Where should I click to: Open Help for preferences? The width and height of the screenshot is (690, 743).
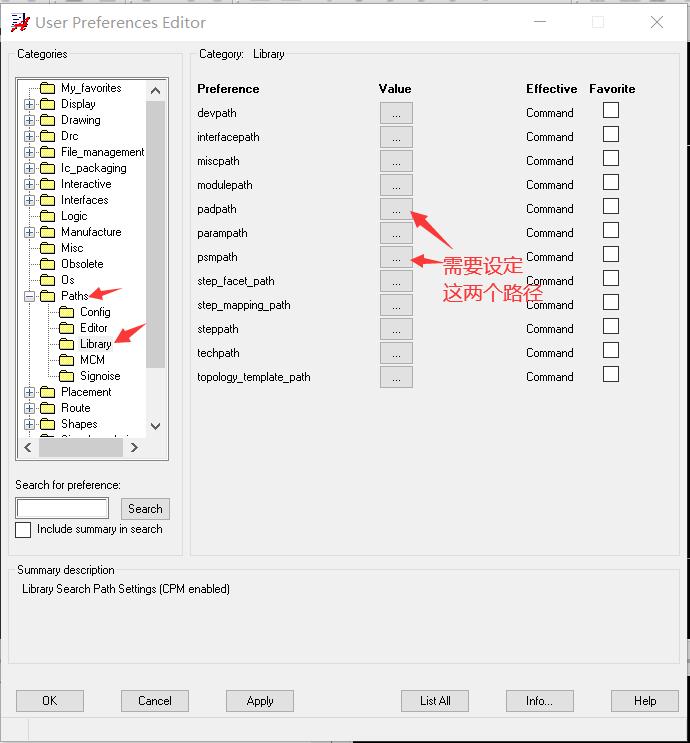[x=645, y=701]
